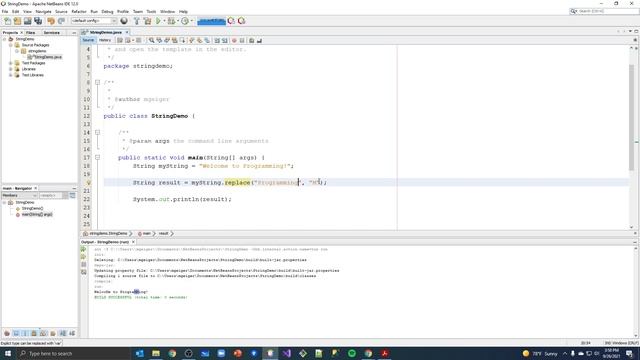
Task: Click the Source view button
Action: (88, 40)
